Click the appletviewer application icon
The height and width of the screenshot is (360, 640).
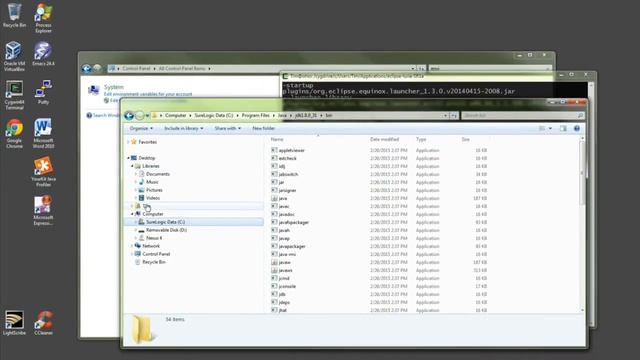point(274,150)
